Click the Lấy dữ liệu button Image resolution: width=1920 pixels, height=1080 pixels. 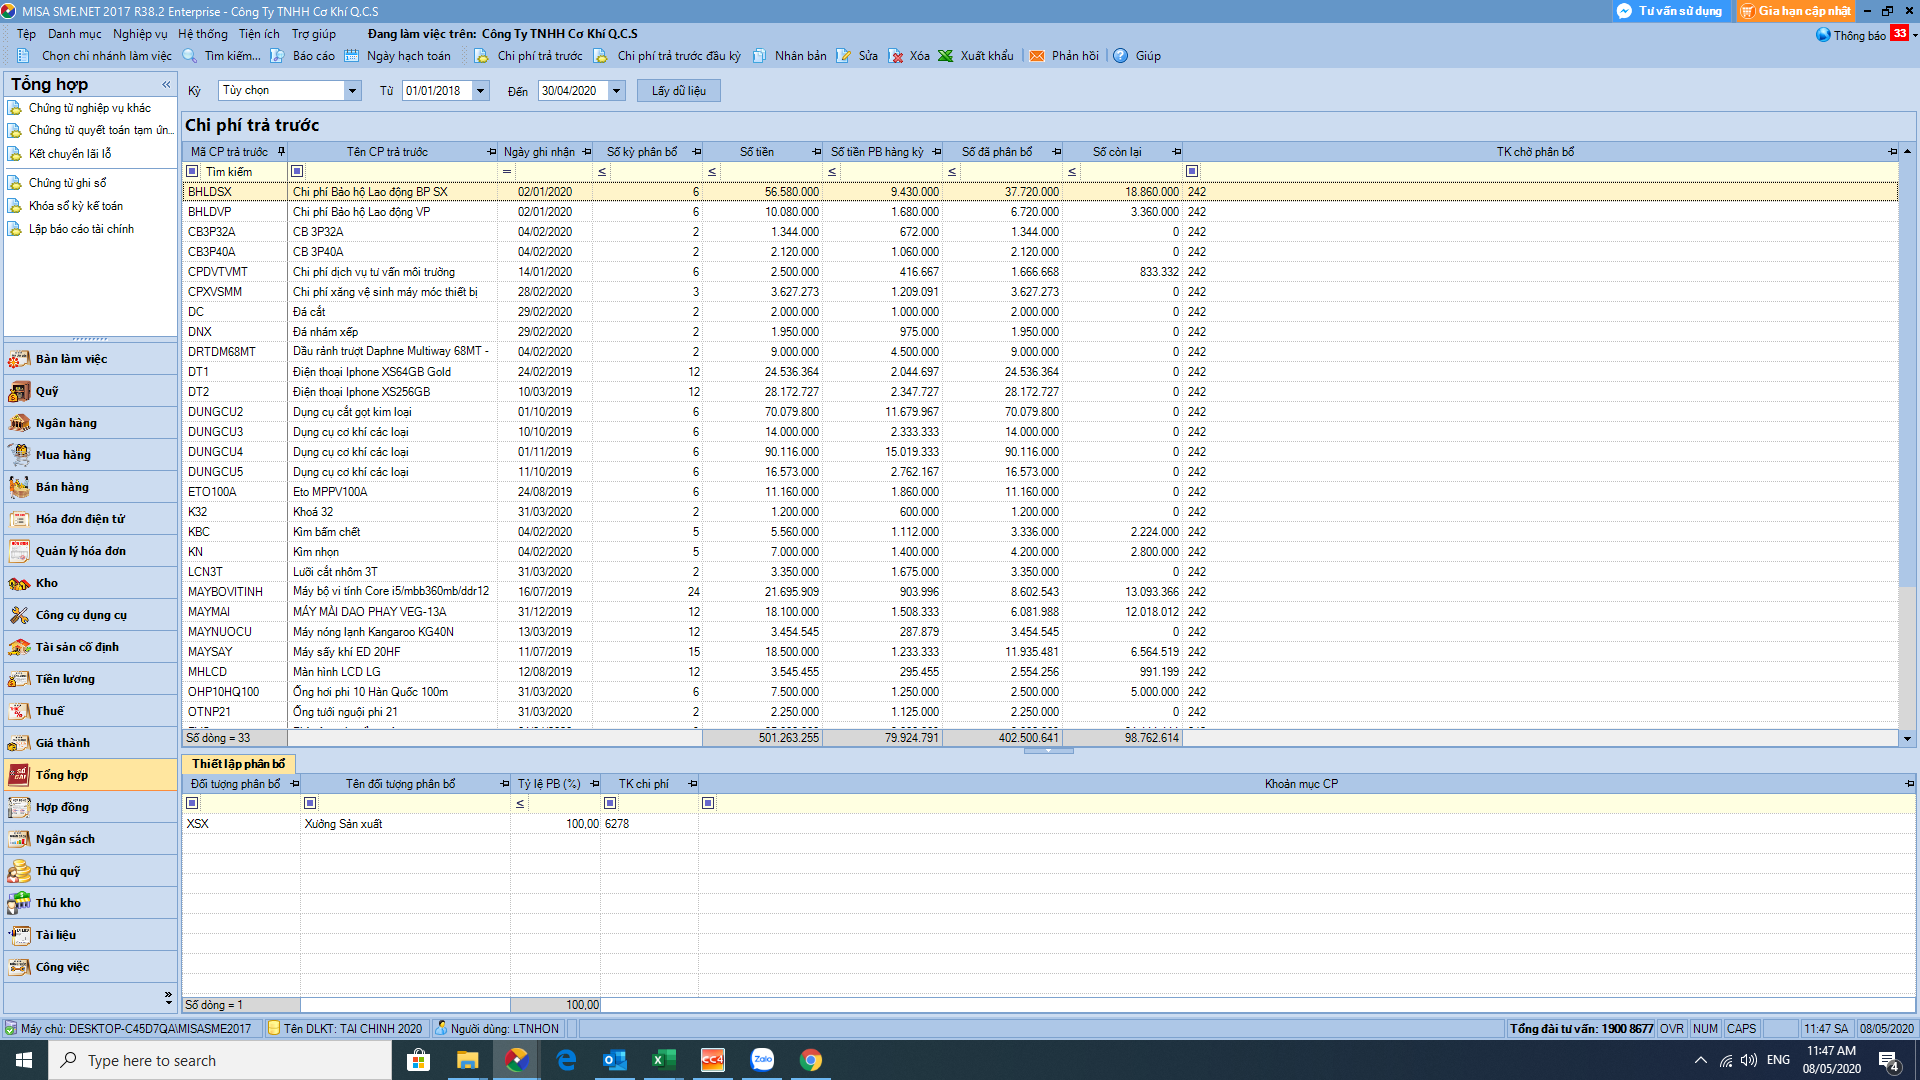click(679, 91)
